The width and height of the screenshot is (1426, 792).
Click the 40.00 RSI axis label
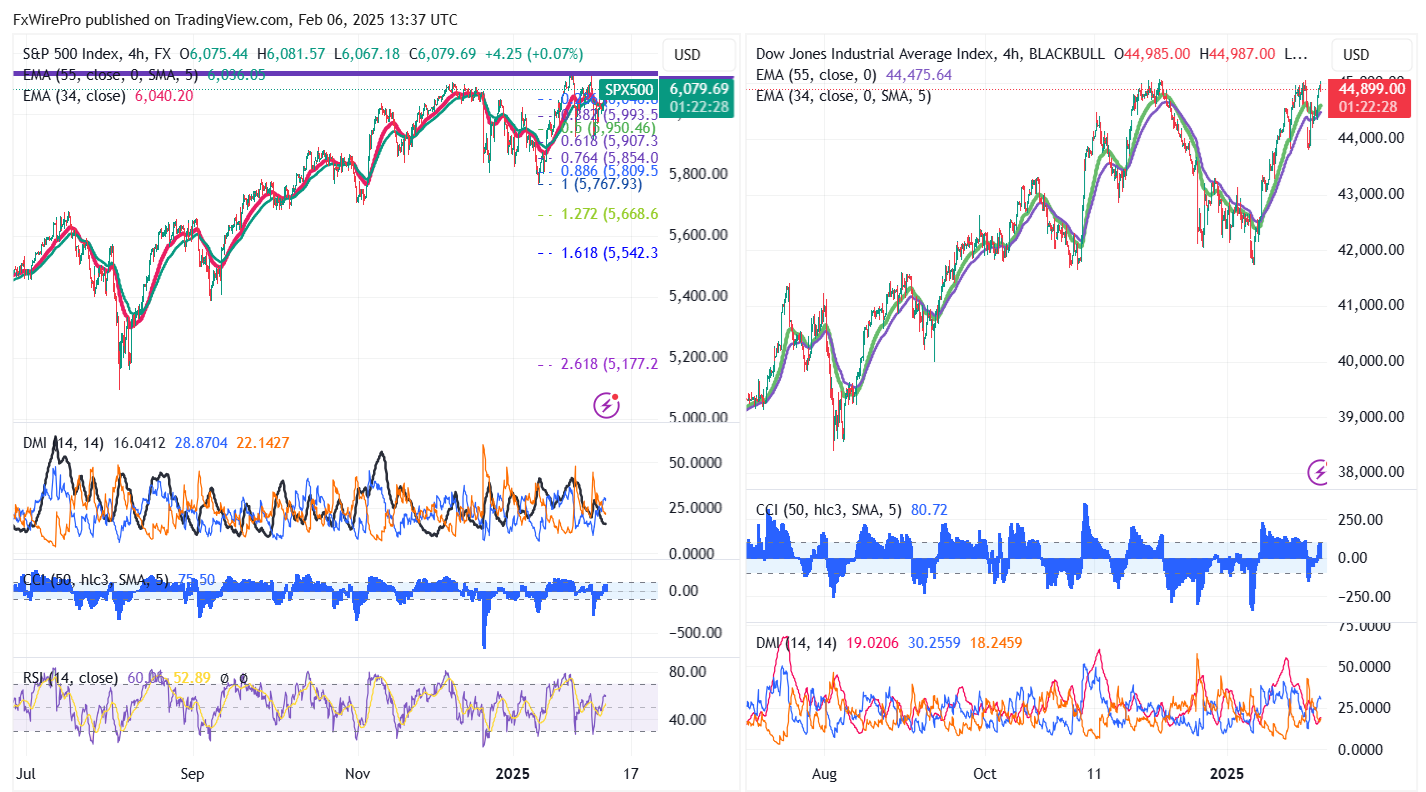click(x=688, y=720)
